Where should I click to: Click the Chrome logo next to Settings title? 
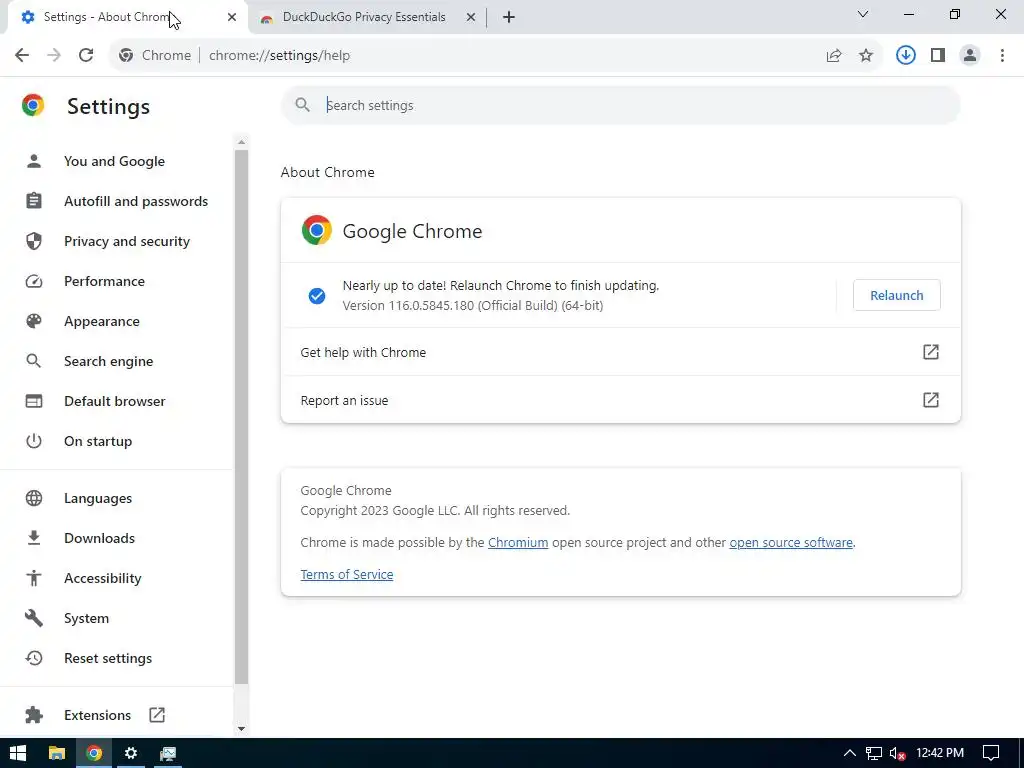click(x=33, y=105)
